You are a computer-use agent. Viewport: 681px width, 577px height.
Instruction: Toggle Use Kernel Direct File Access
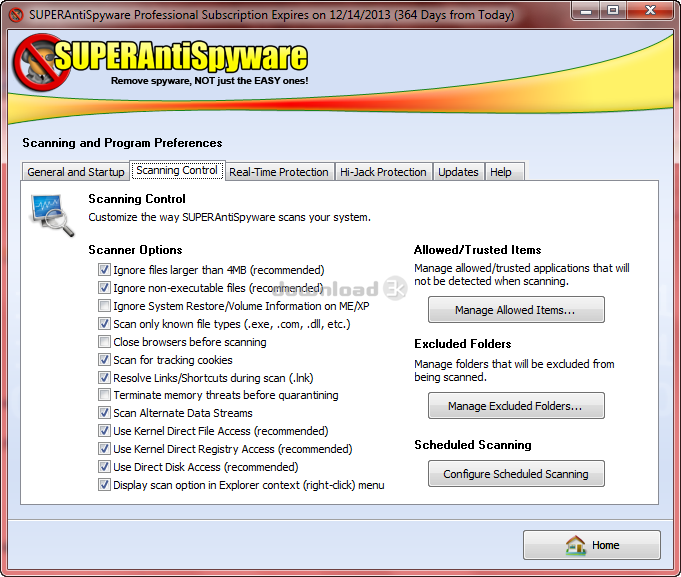pos(104,431)
